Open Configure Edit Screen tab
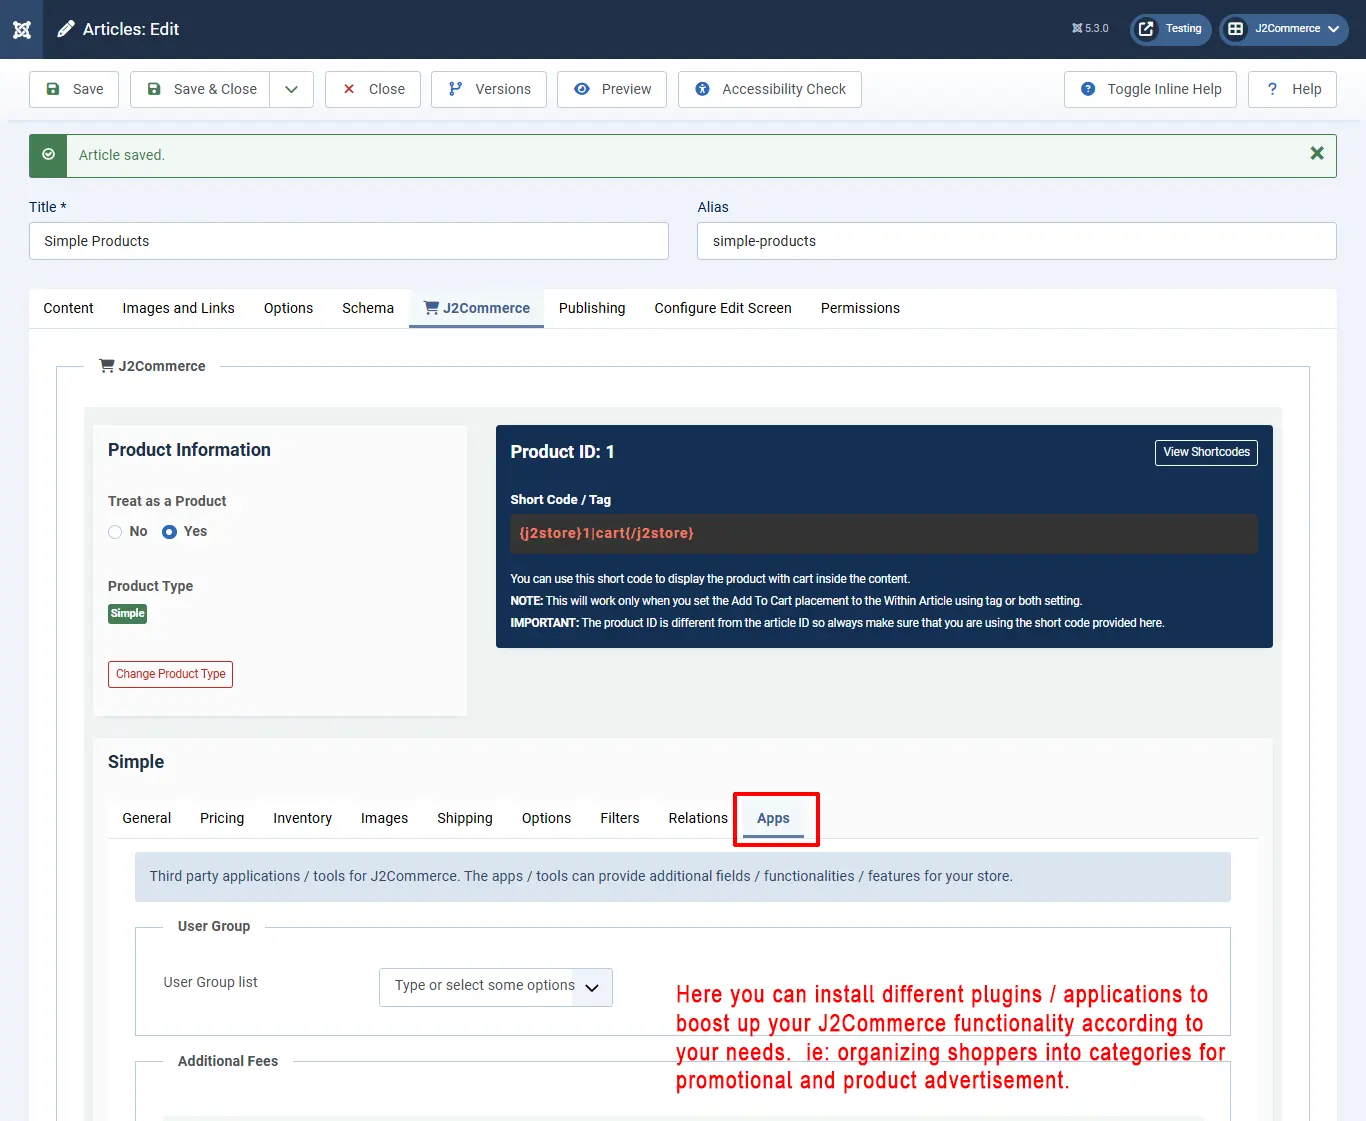Viewport: 1366px width, 1121px height. point(723,308)
